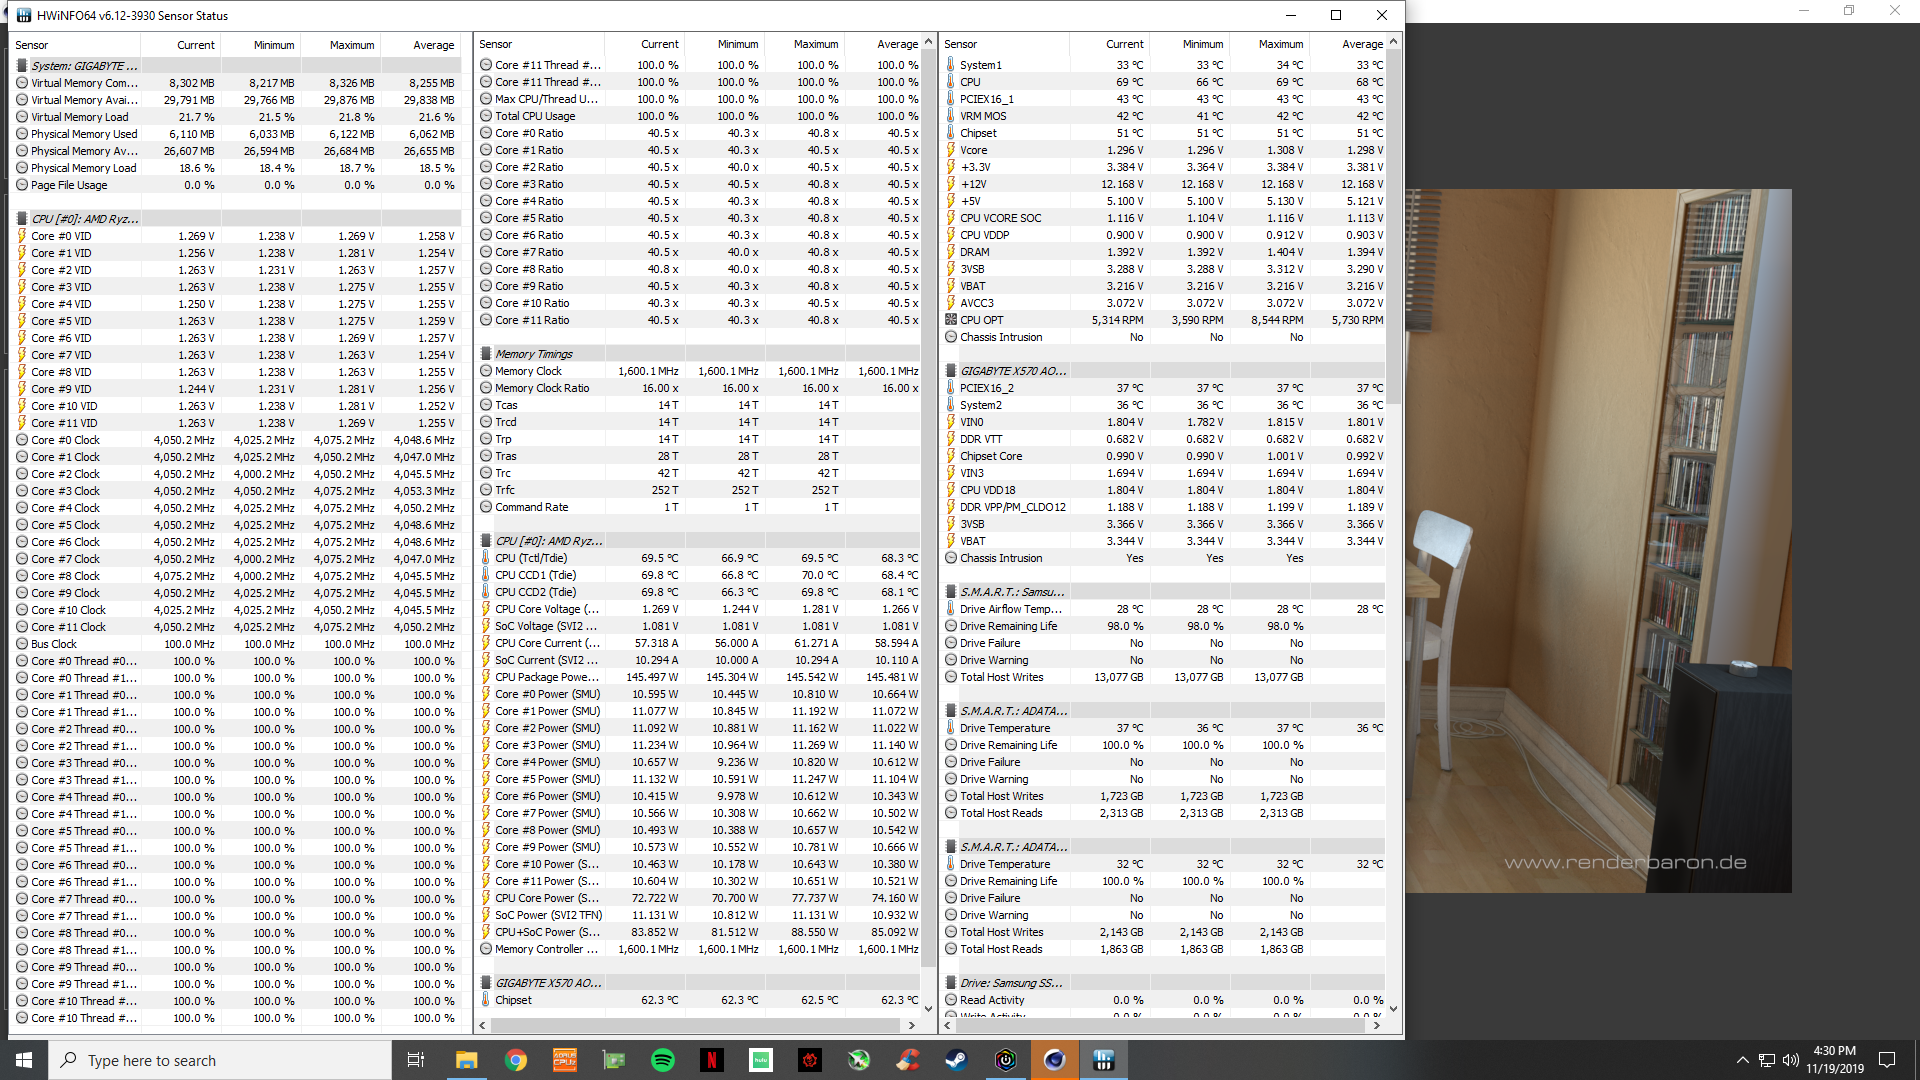
Task: Open the Steam taskbar icon
Action: point(957,1060)
